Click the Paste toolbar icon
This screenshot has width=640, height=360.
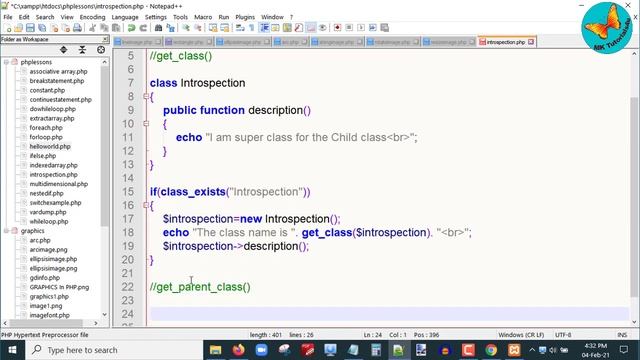[116, 28]
